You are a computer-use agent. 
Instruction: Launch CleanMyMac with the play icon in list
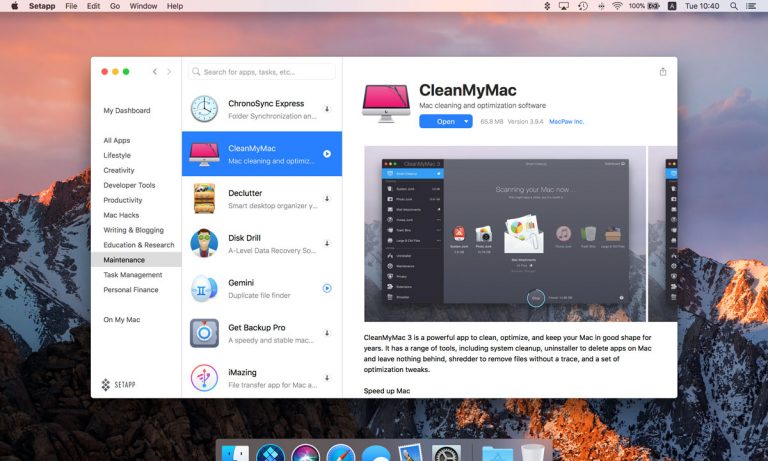(327, 154)
